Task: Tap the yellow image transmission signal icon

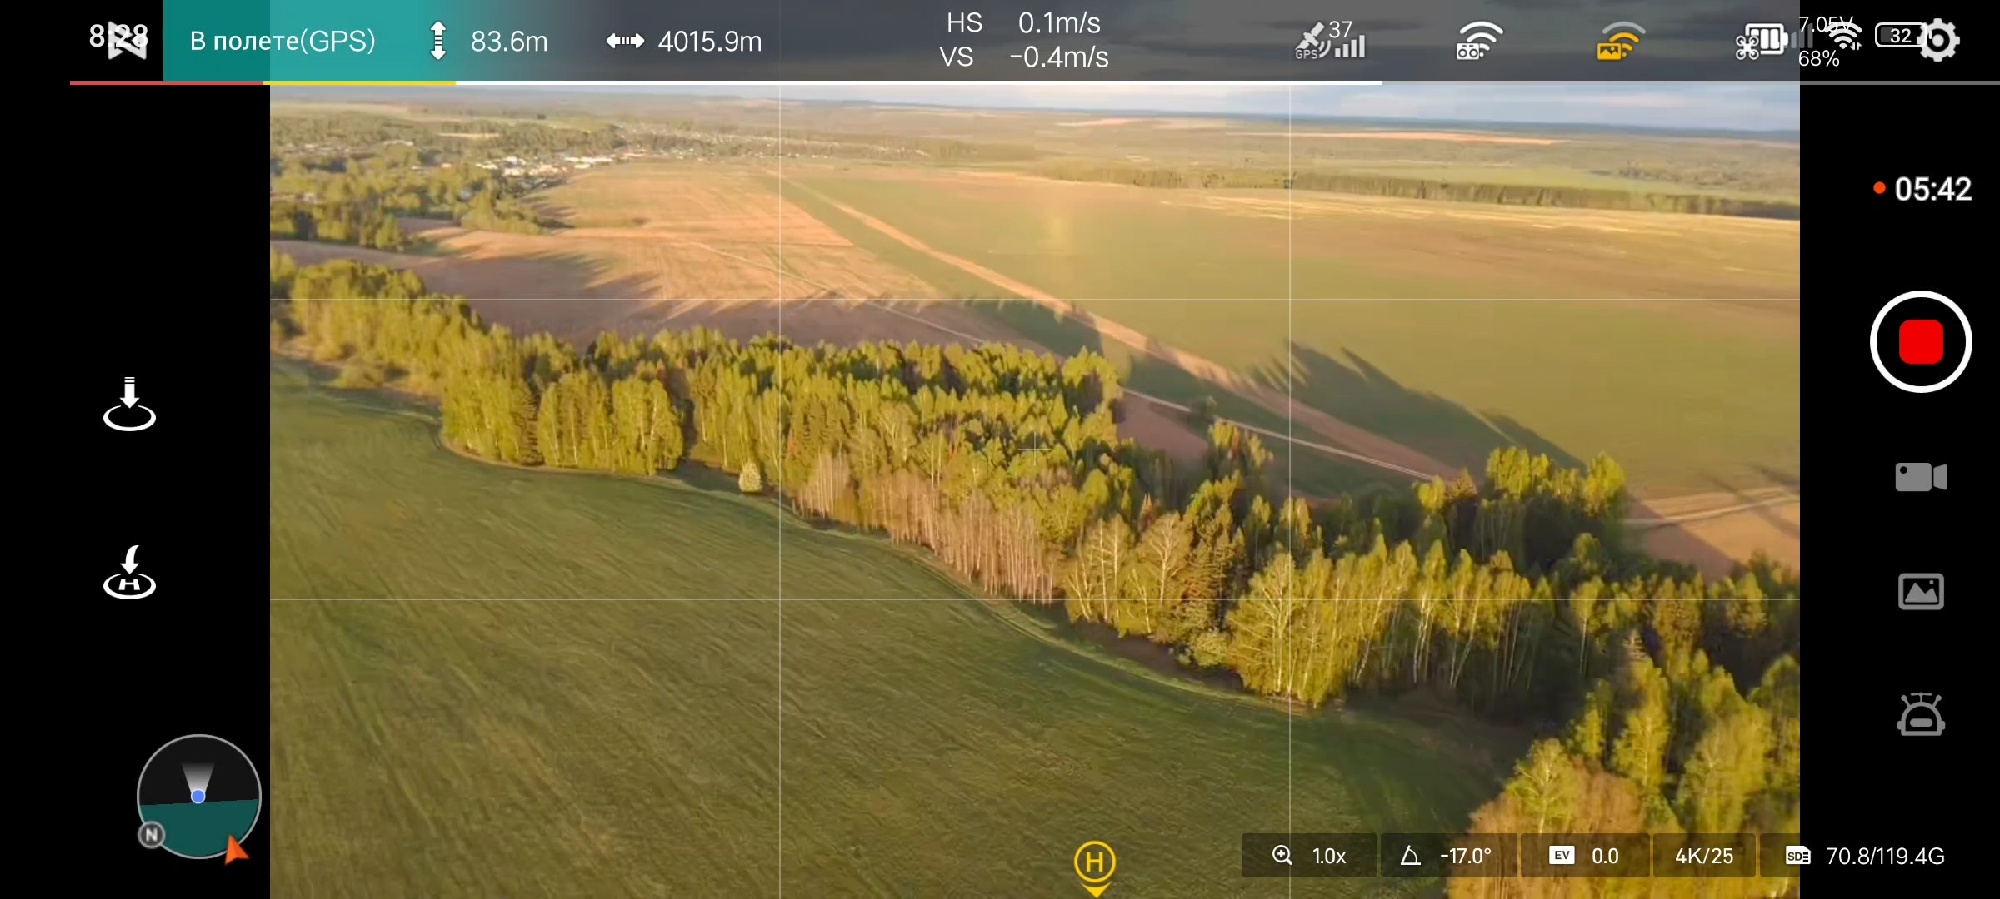Action: coord(1620,41)
